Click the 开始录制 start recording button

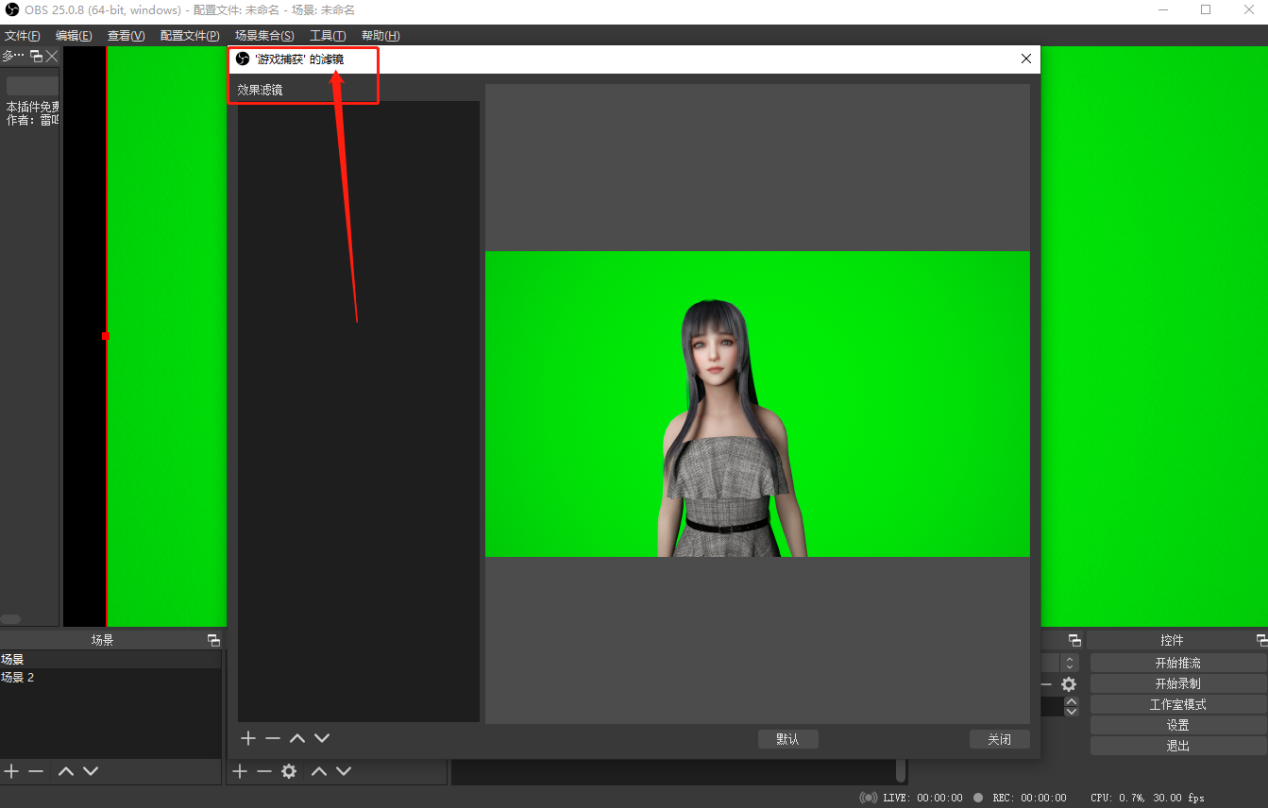1177,684
